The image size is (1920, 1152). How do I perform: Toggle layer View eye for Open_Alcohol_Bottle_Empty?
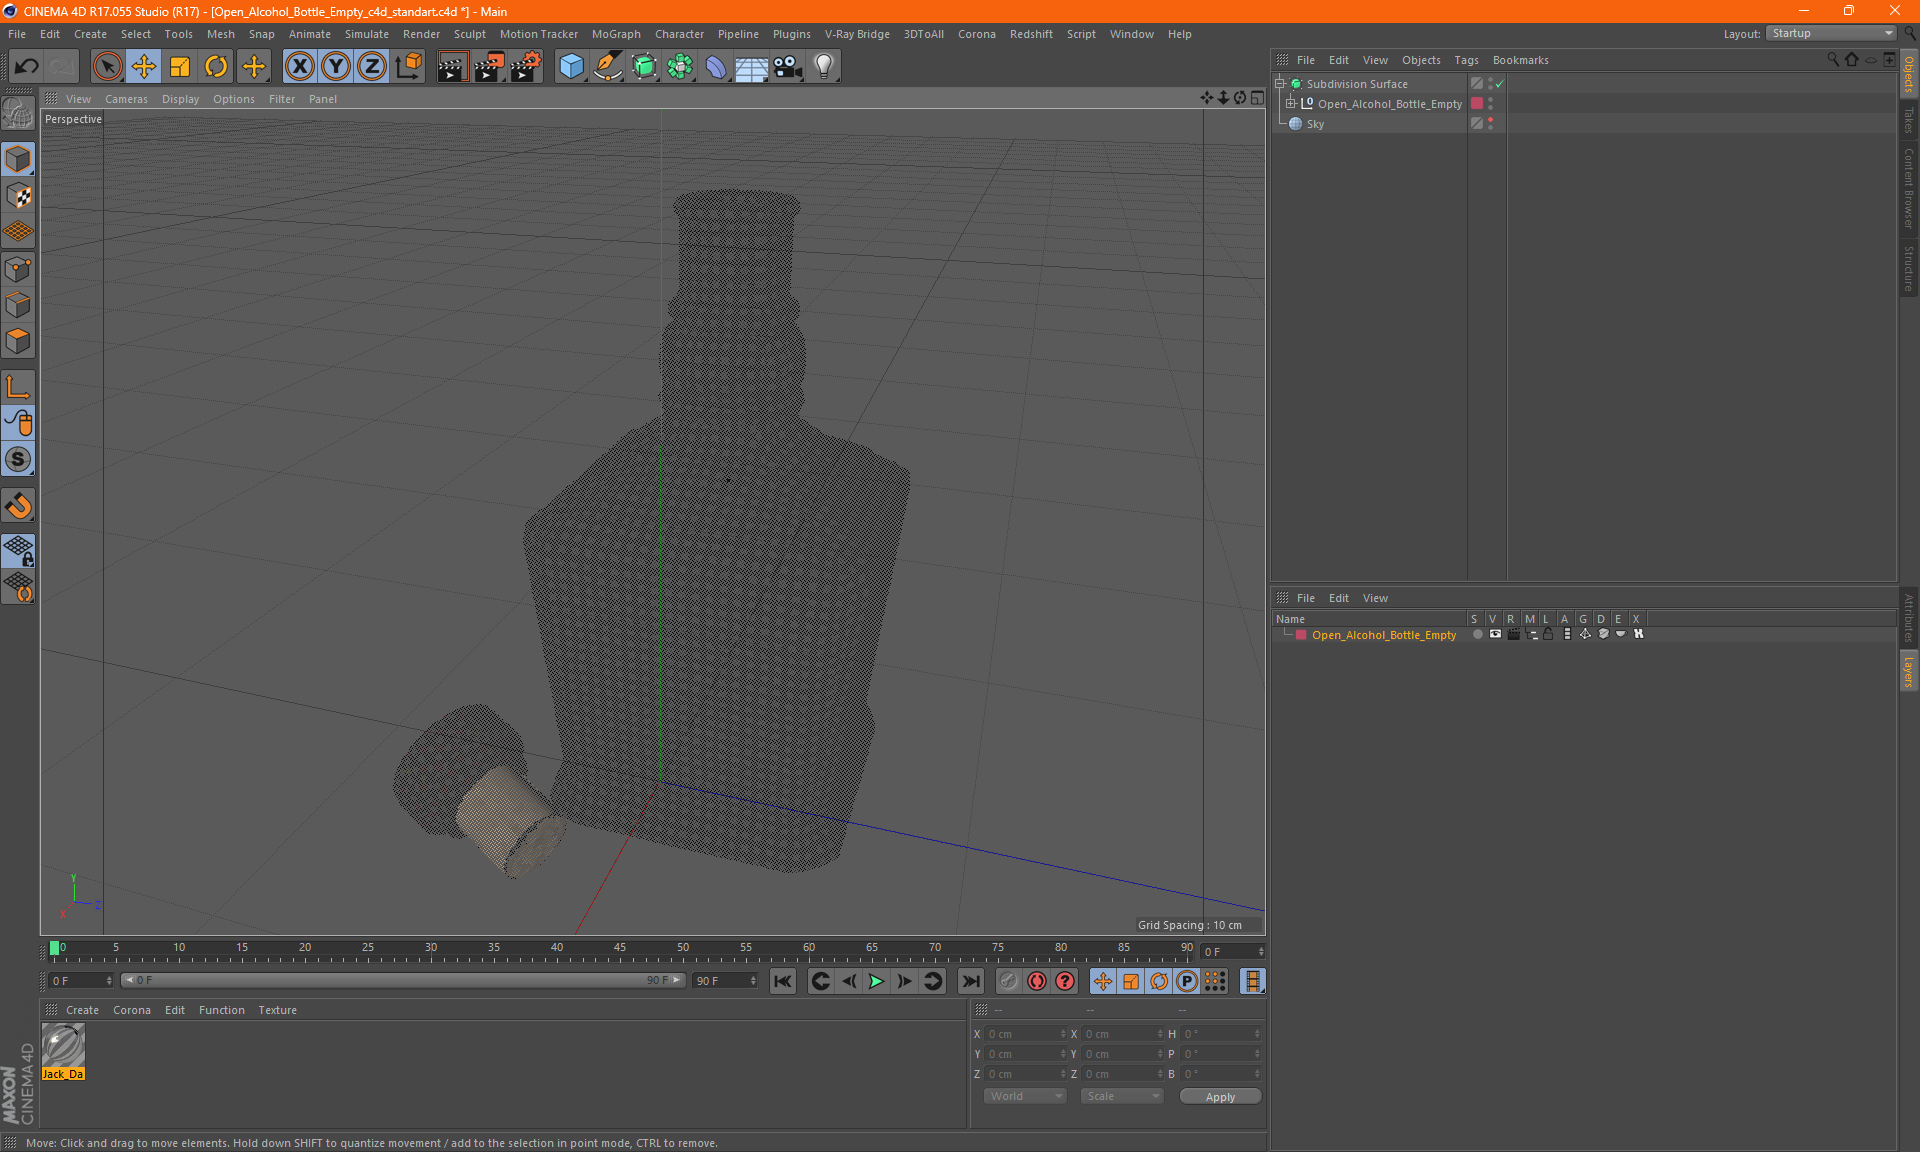point(1495,634)
